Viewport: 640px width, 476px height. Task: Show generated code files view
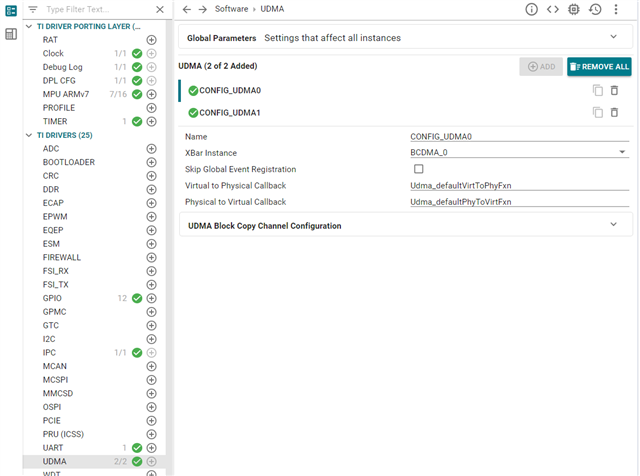click(553, 9)
